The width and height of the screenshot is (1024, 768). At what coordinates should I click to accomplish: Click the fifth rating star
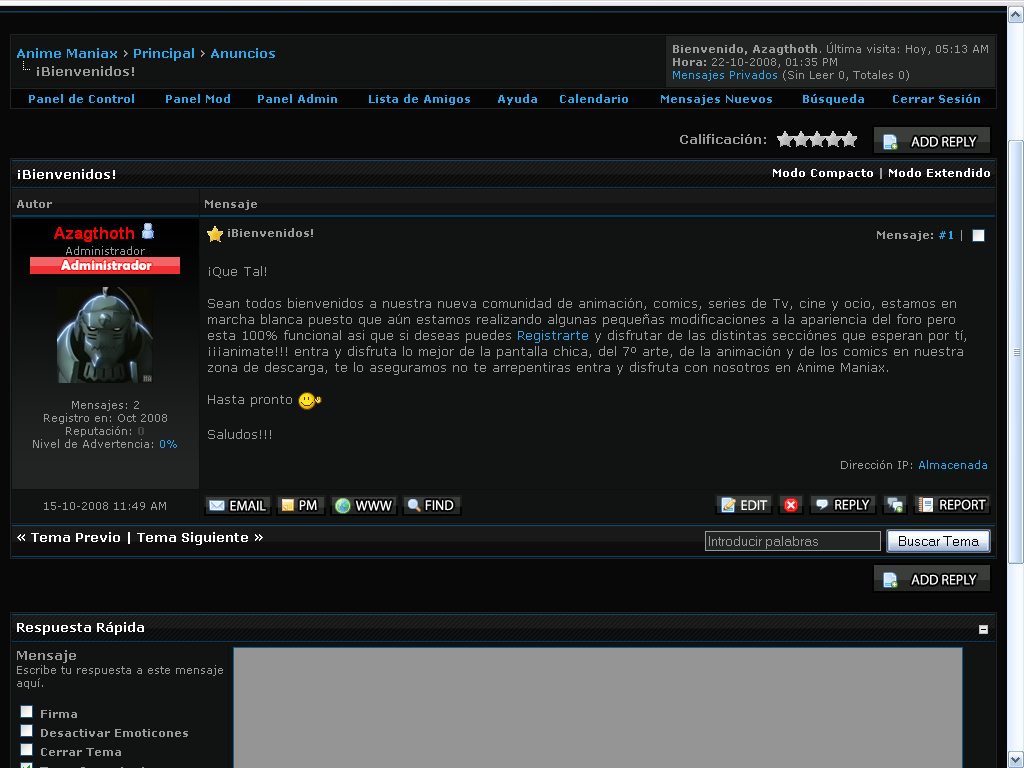coord(849,140)
